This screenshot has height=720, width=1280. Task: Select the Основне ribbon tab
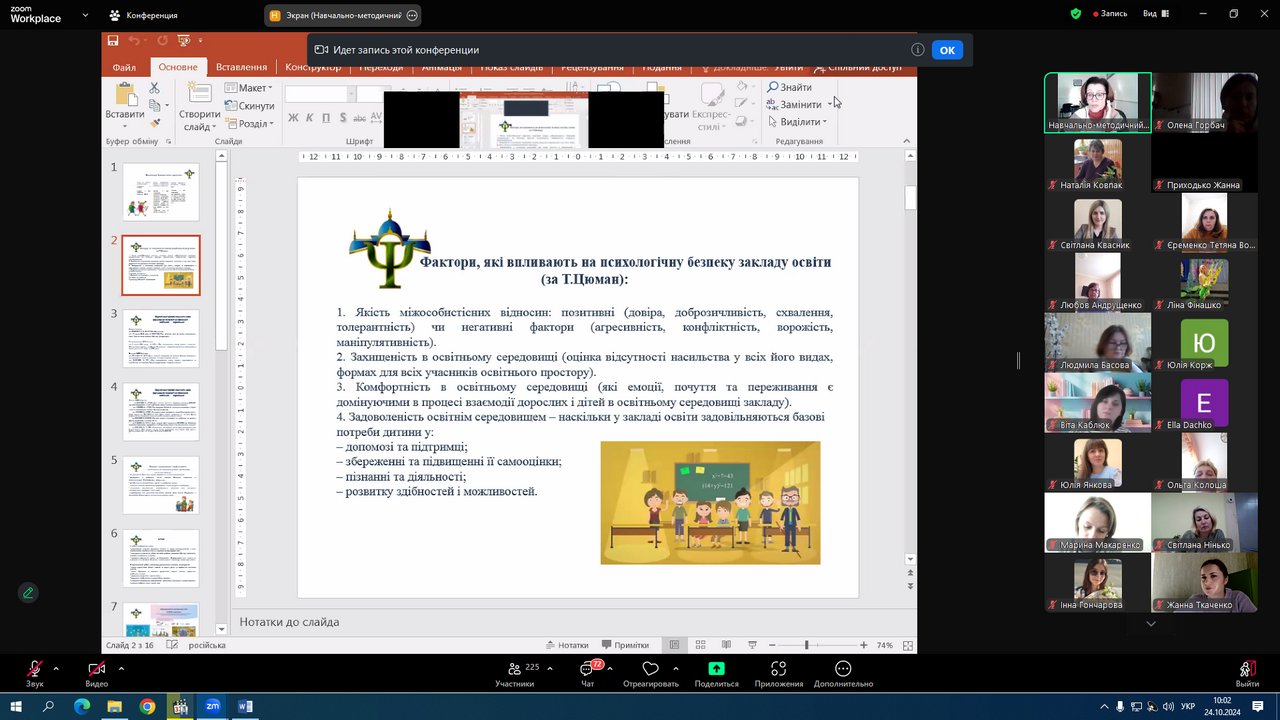[x=178, y=67]
